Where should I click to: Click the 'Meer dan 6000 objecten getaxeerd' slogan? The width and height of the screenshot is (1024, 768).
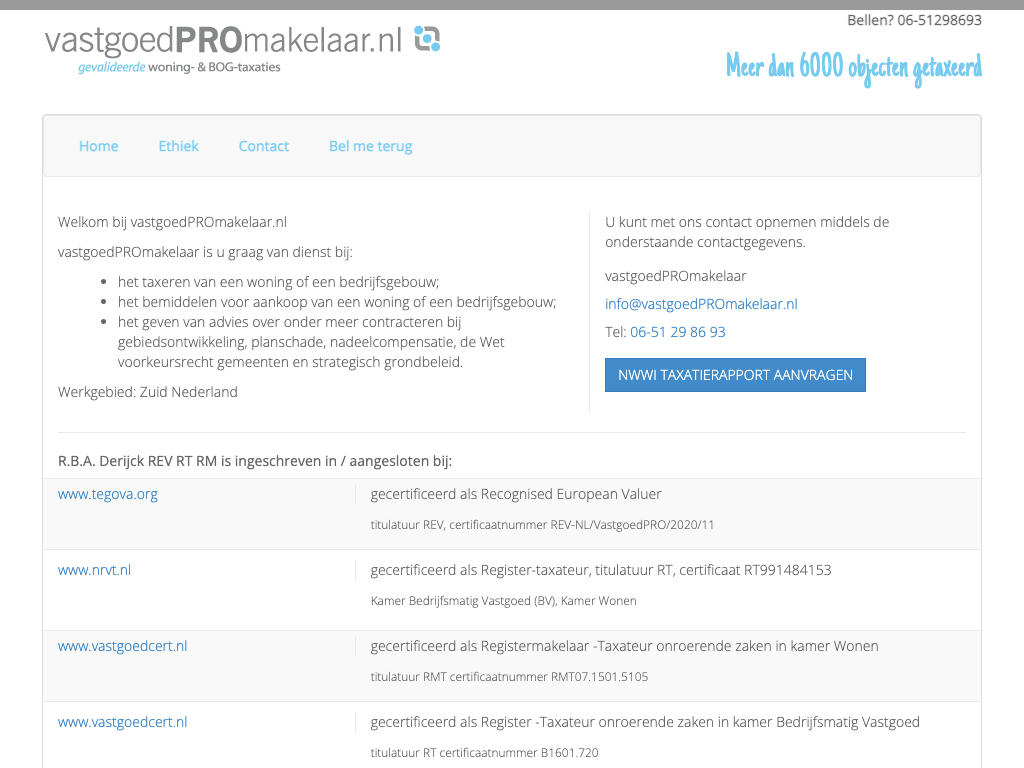click(853, 67)
